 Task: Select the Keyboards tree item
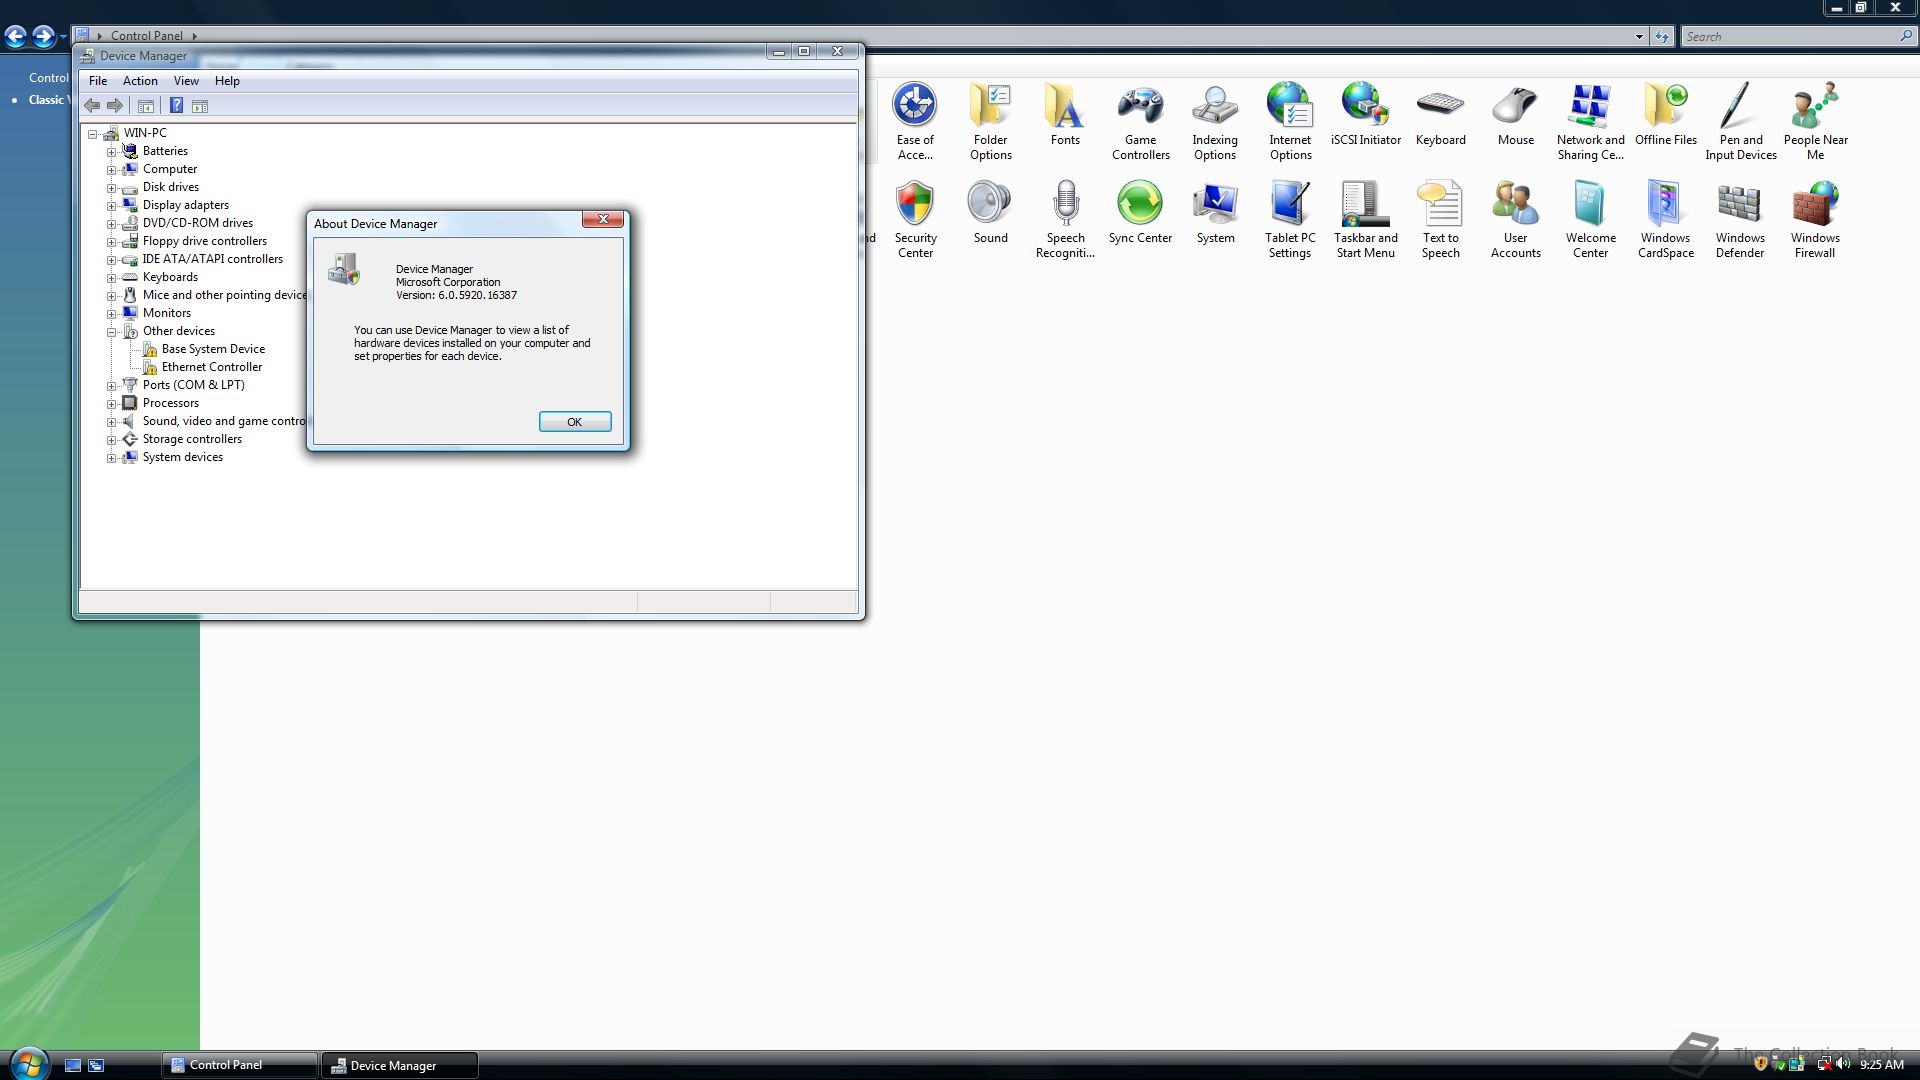(x=170, y=277)
